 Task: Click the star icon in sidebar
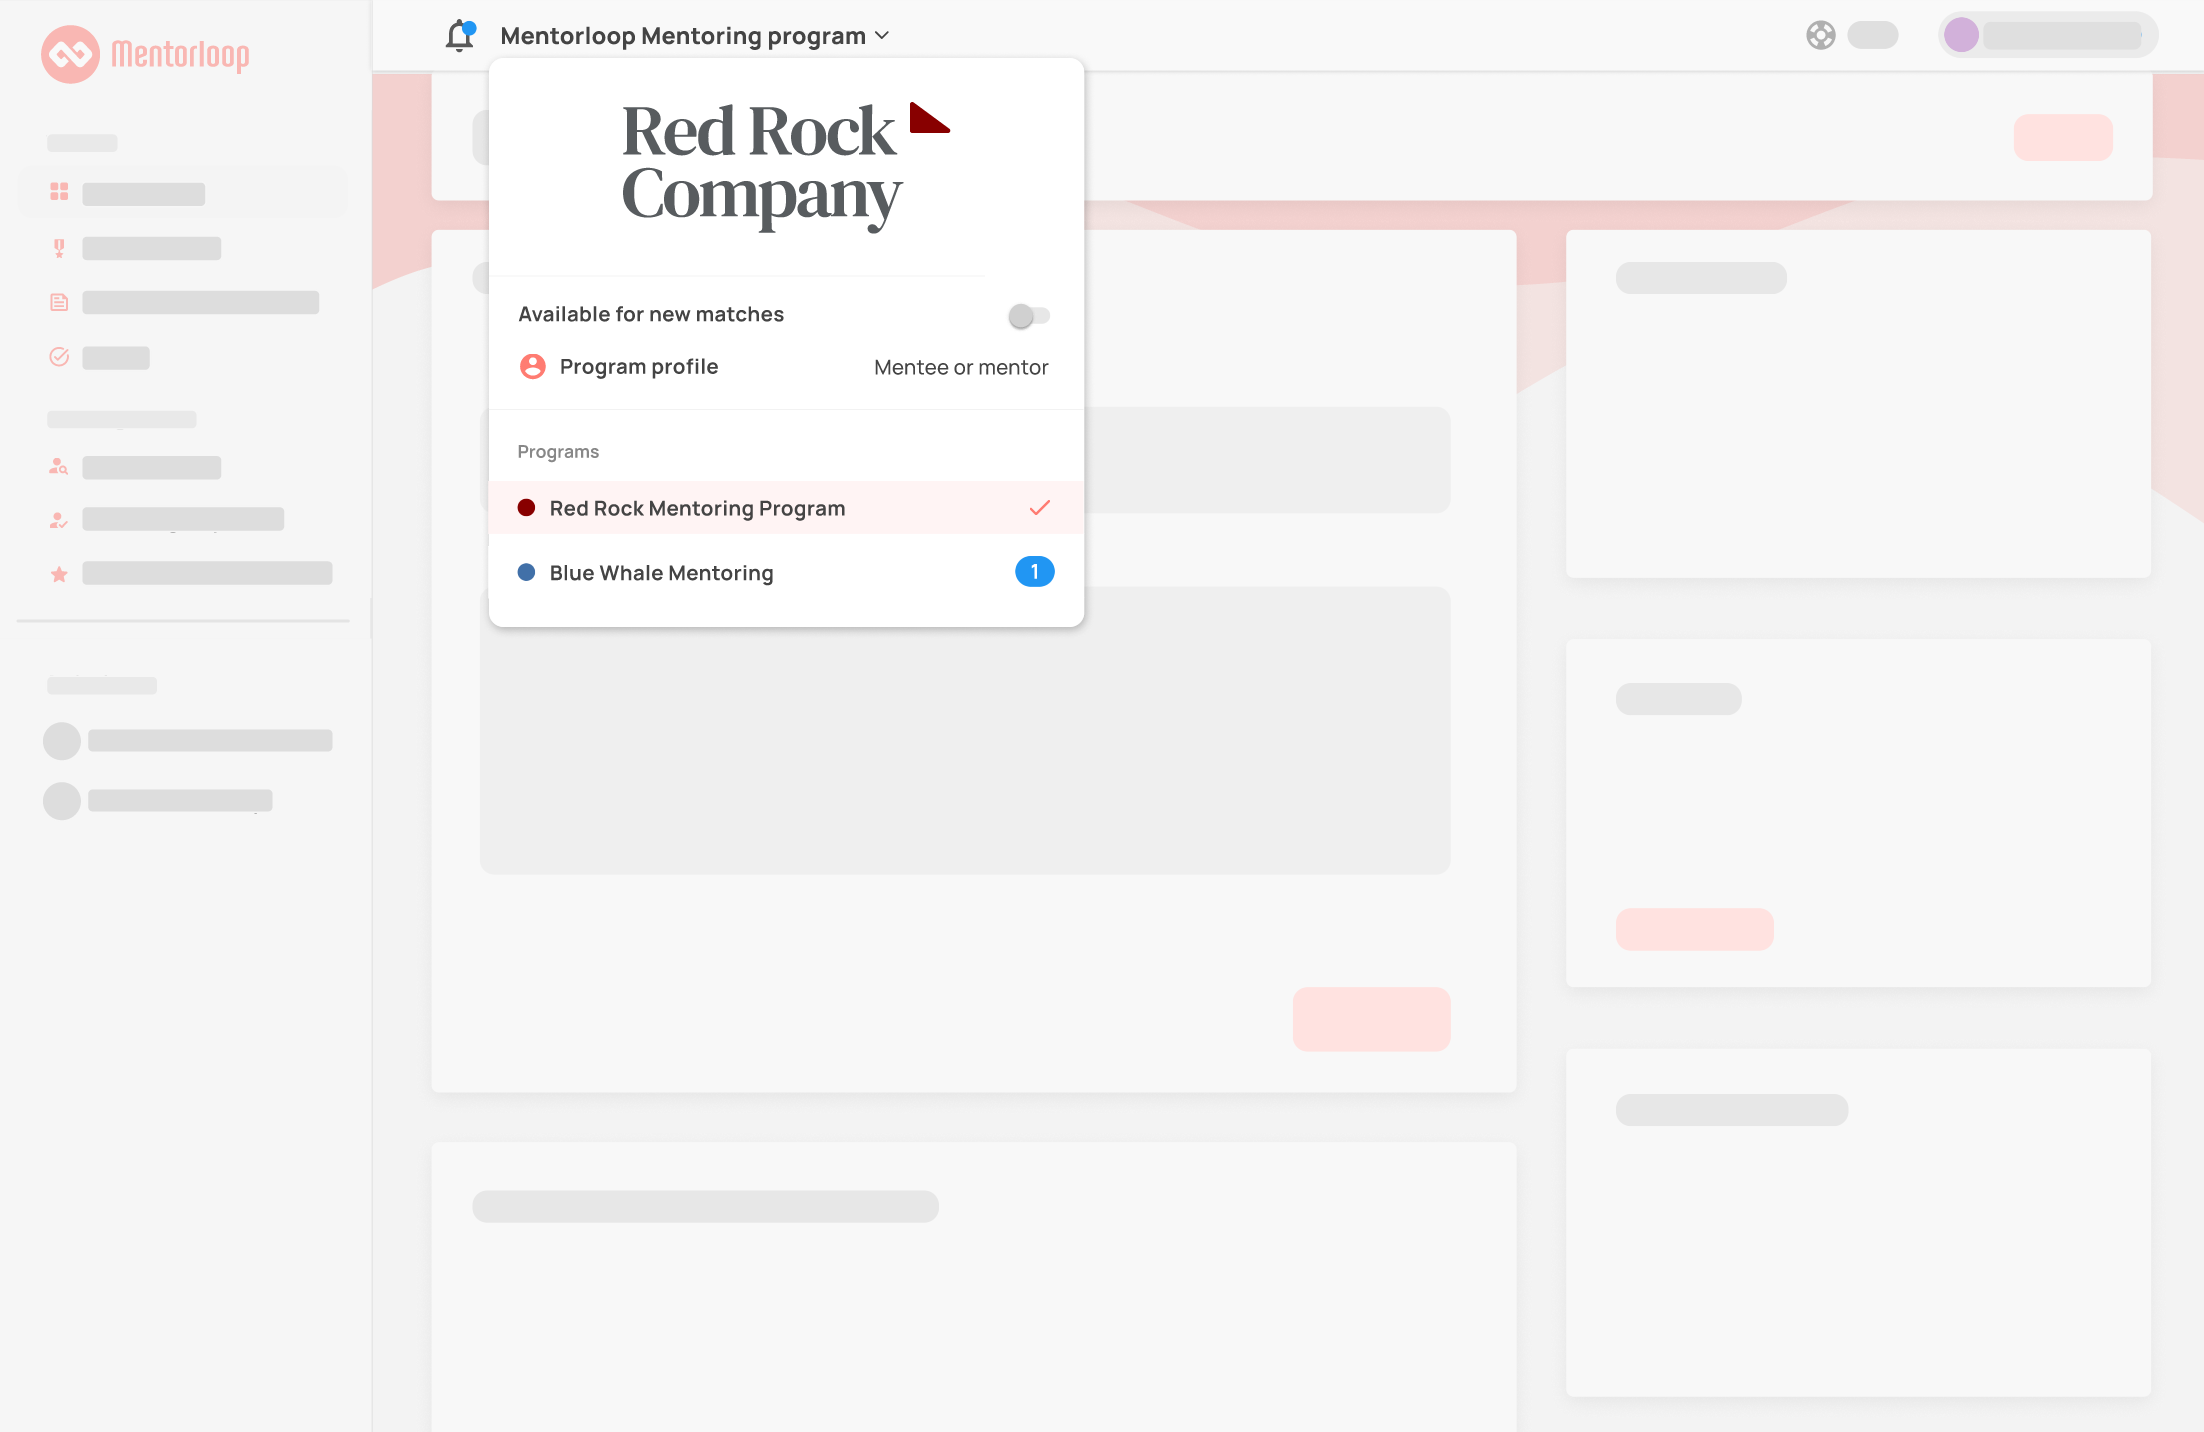point(59,574)
